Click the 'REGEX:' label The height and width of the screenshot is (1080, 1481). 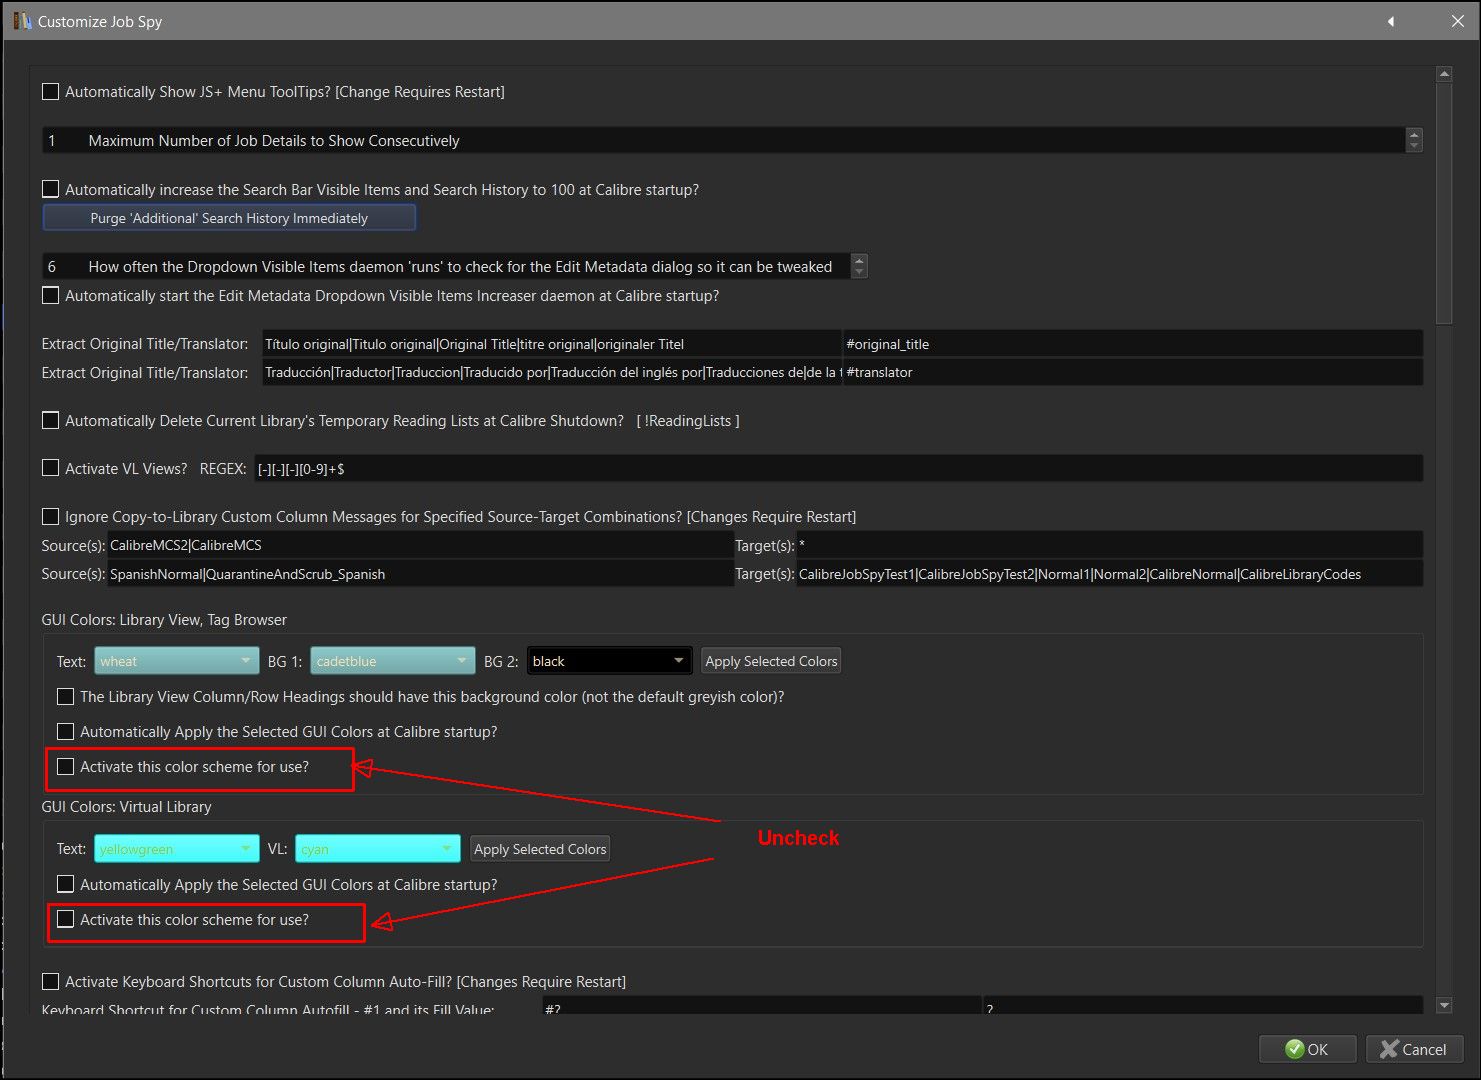(223, 468)
